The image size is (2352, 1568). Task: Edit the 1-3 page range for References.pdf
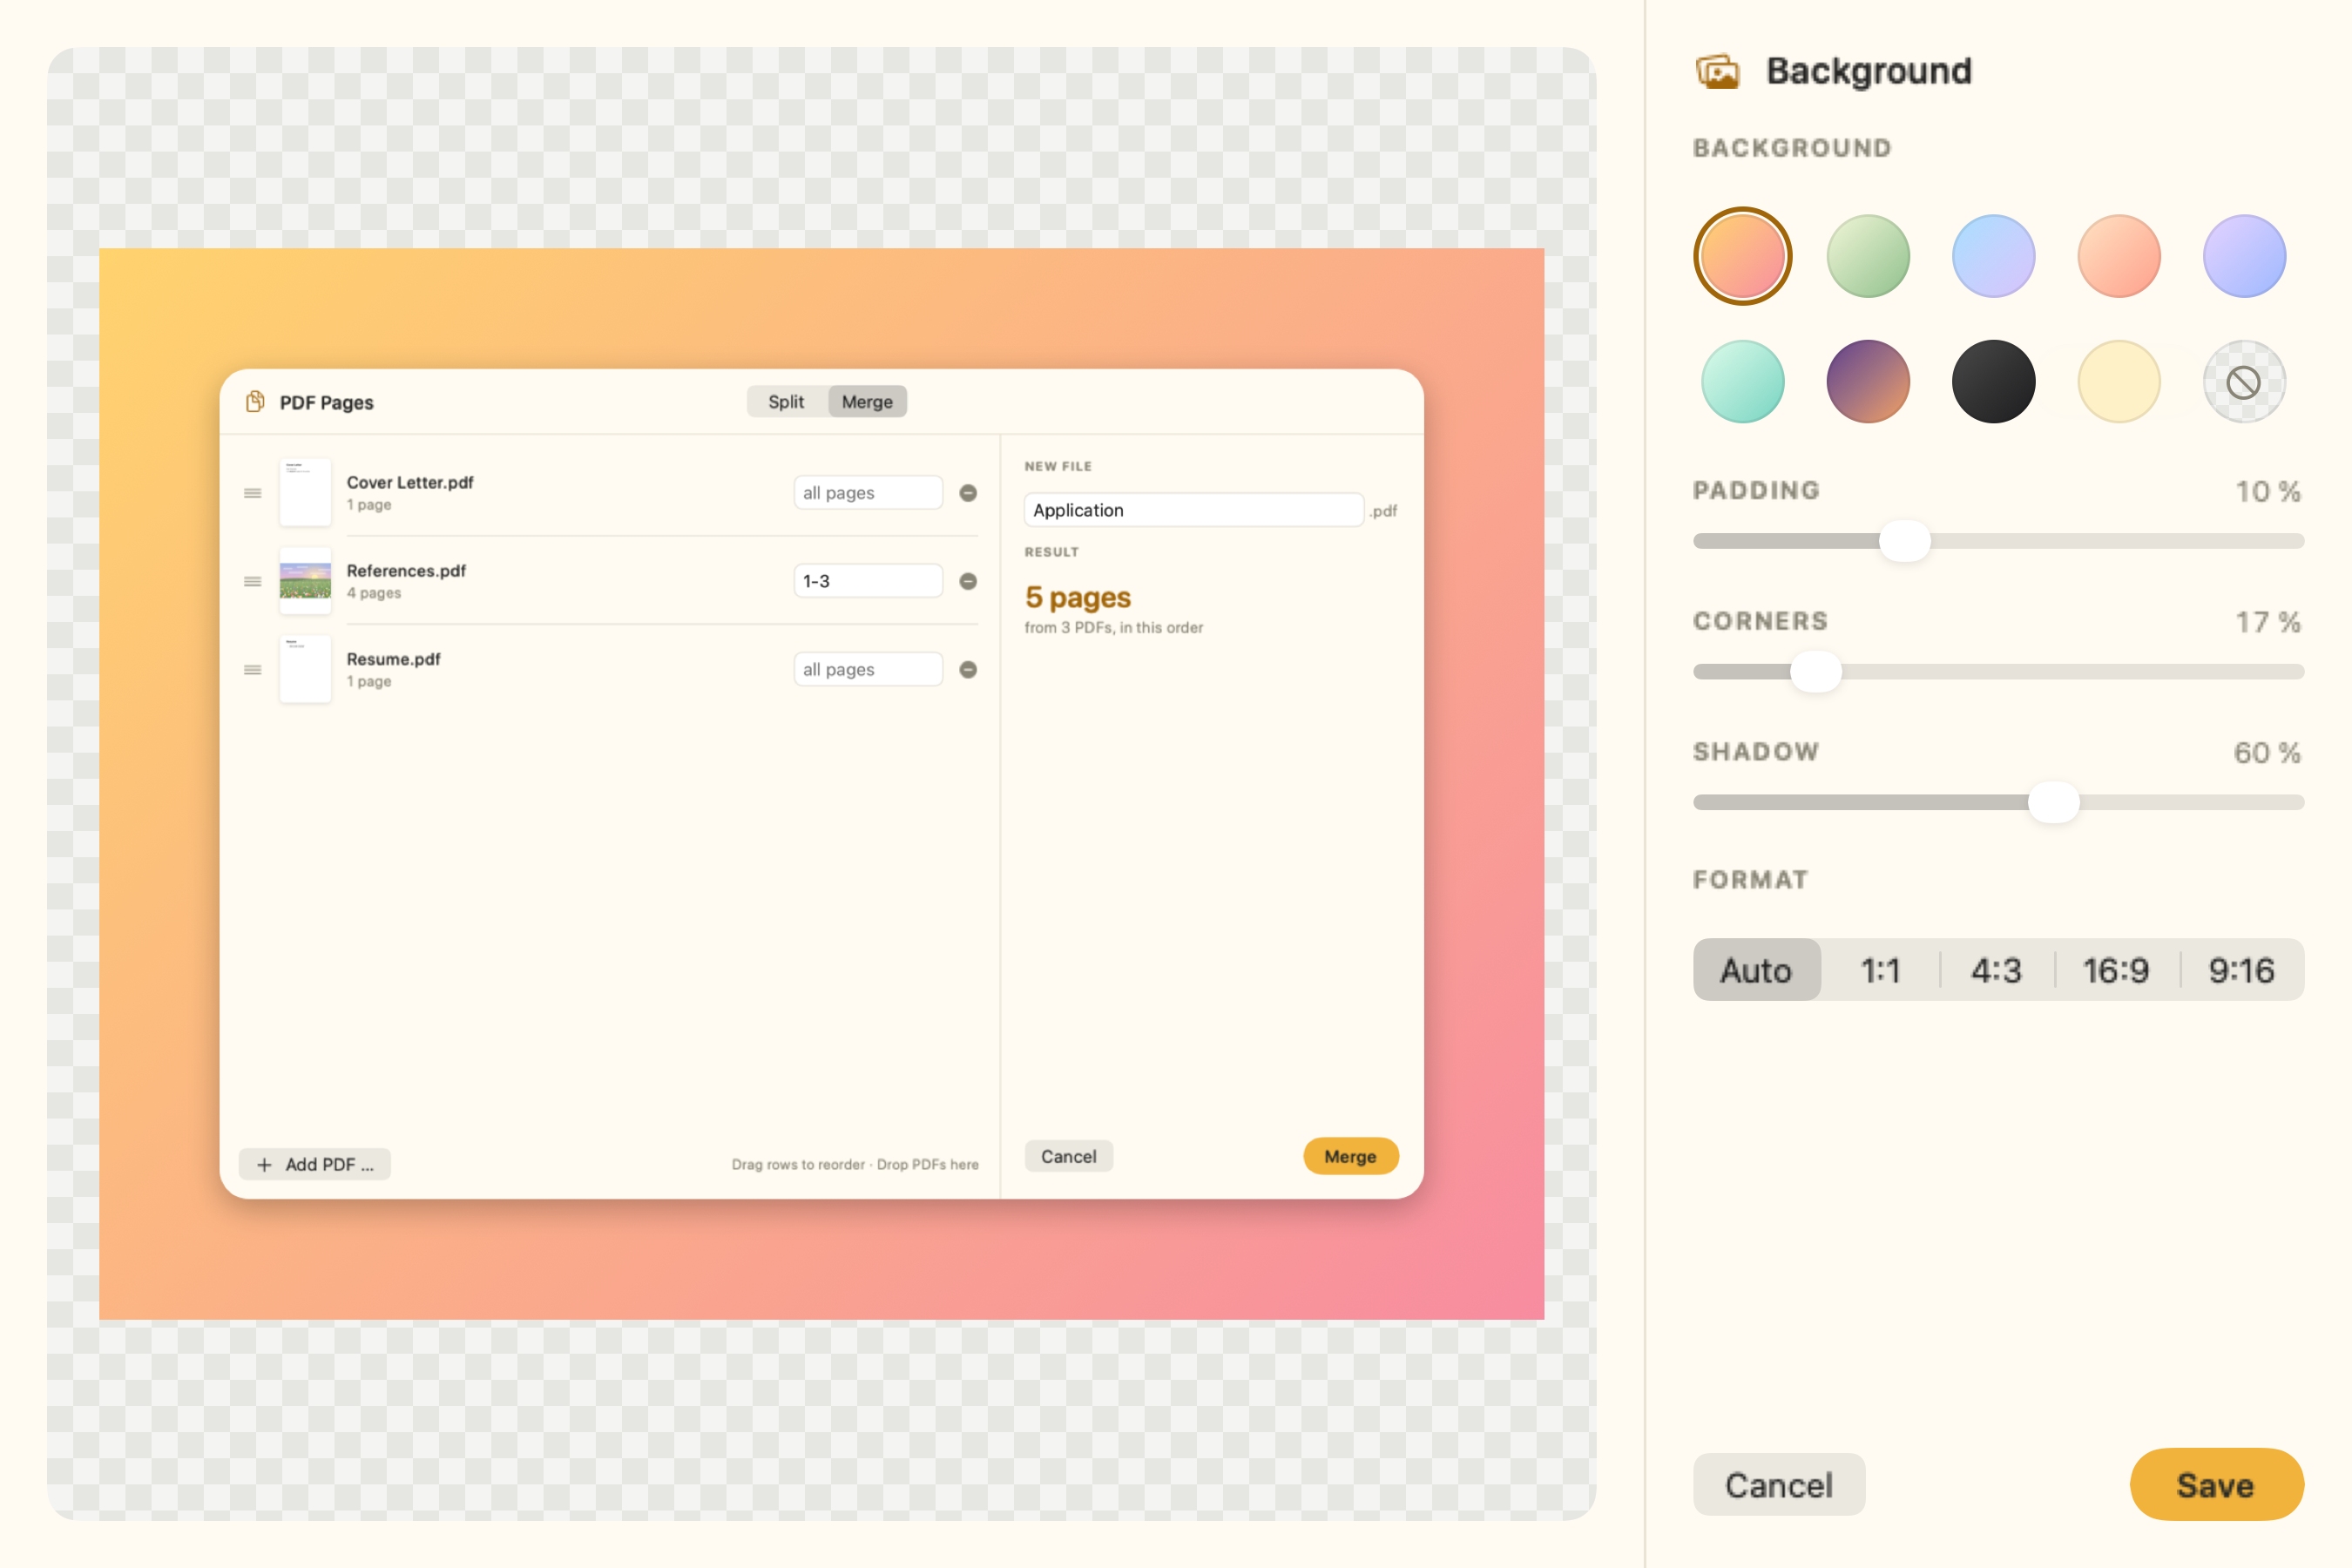(x=868, y=581)
